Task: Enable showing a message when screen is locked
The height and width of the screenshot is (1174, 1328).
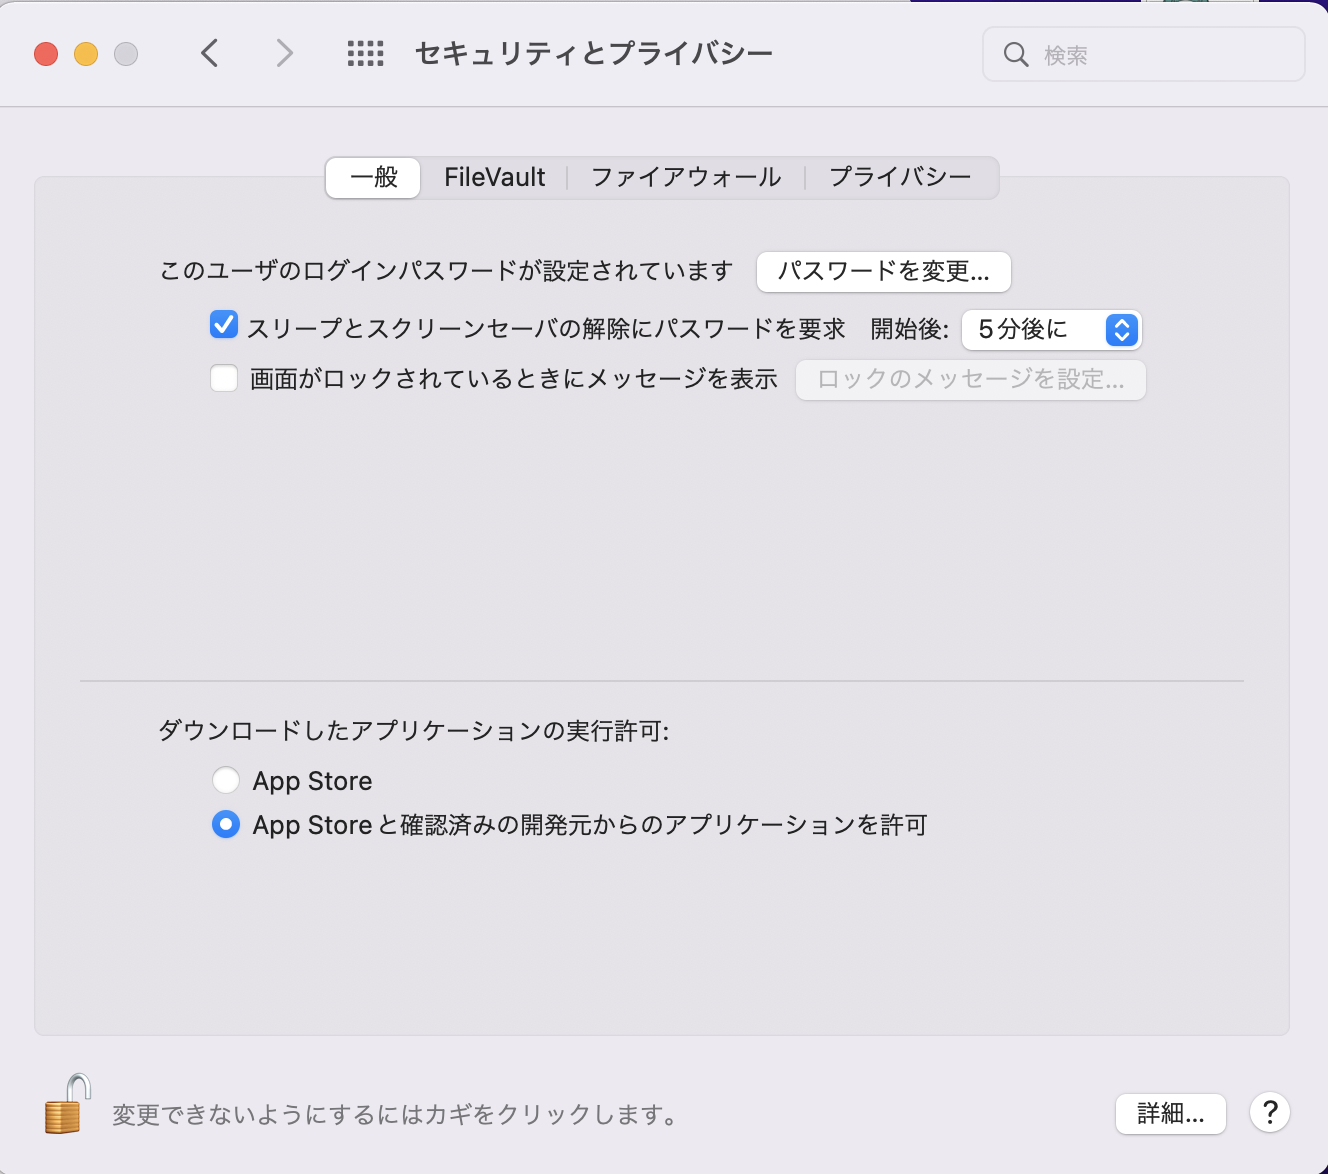Action: point(223,378)
